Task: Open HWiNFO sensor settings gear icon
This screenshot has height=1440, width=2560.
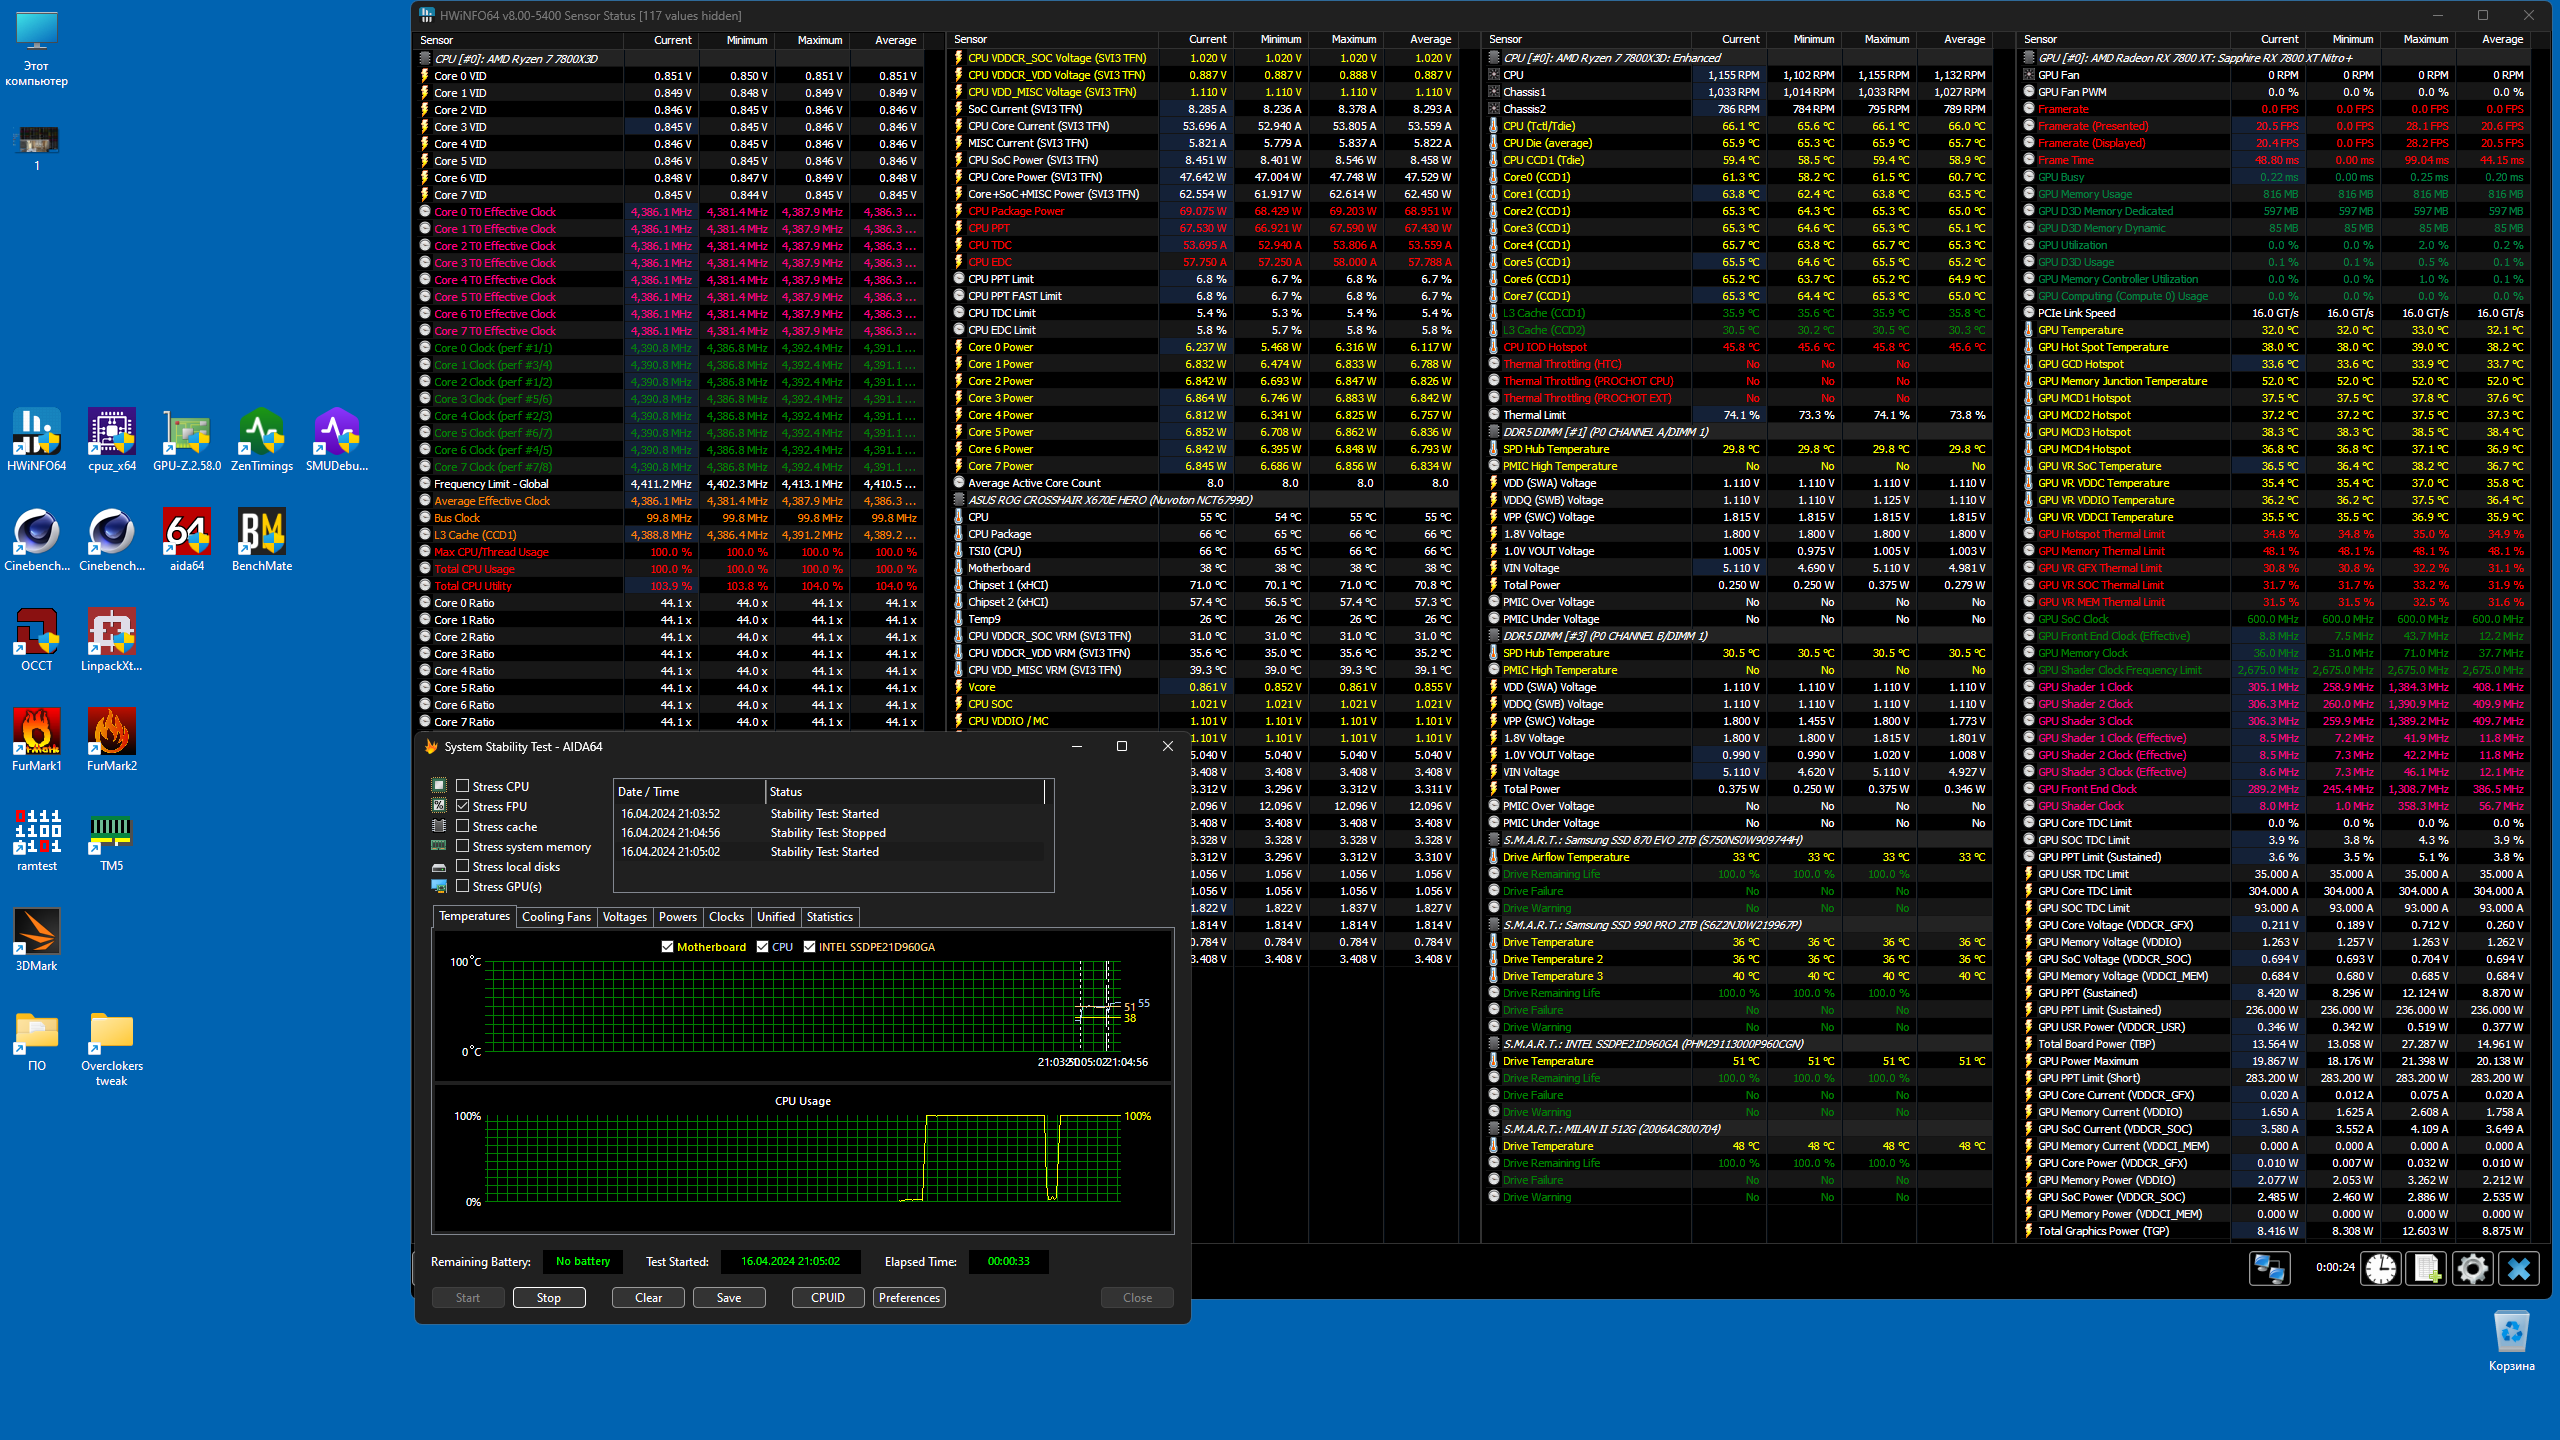Action: click(2472, 1268)
